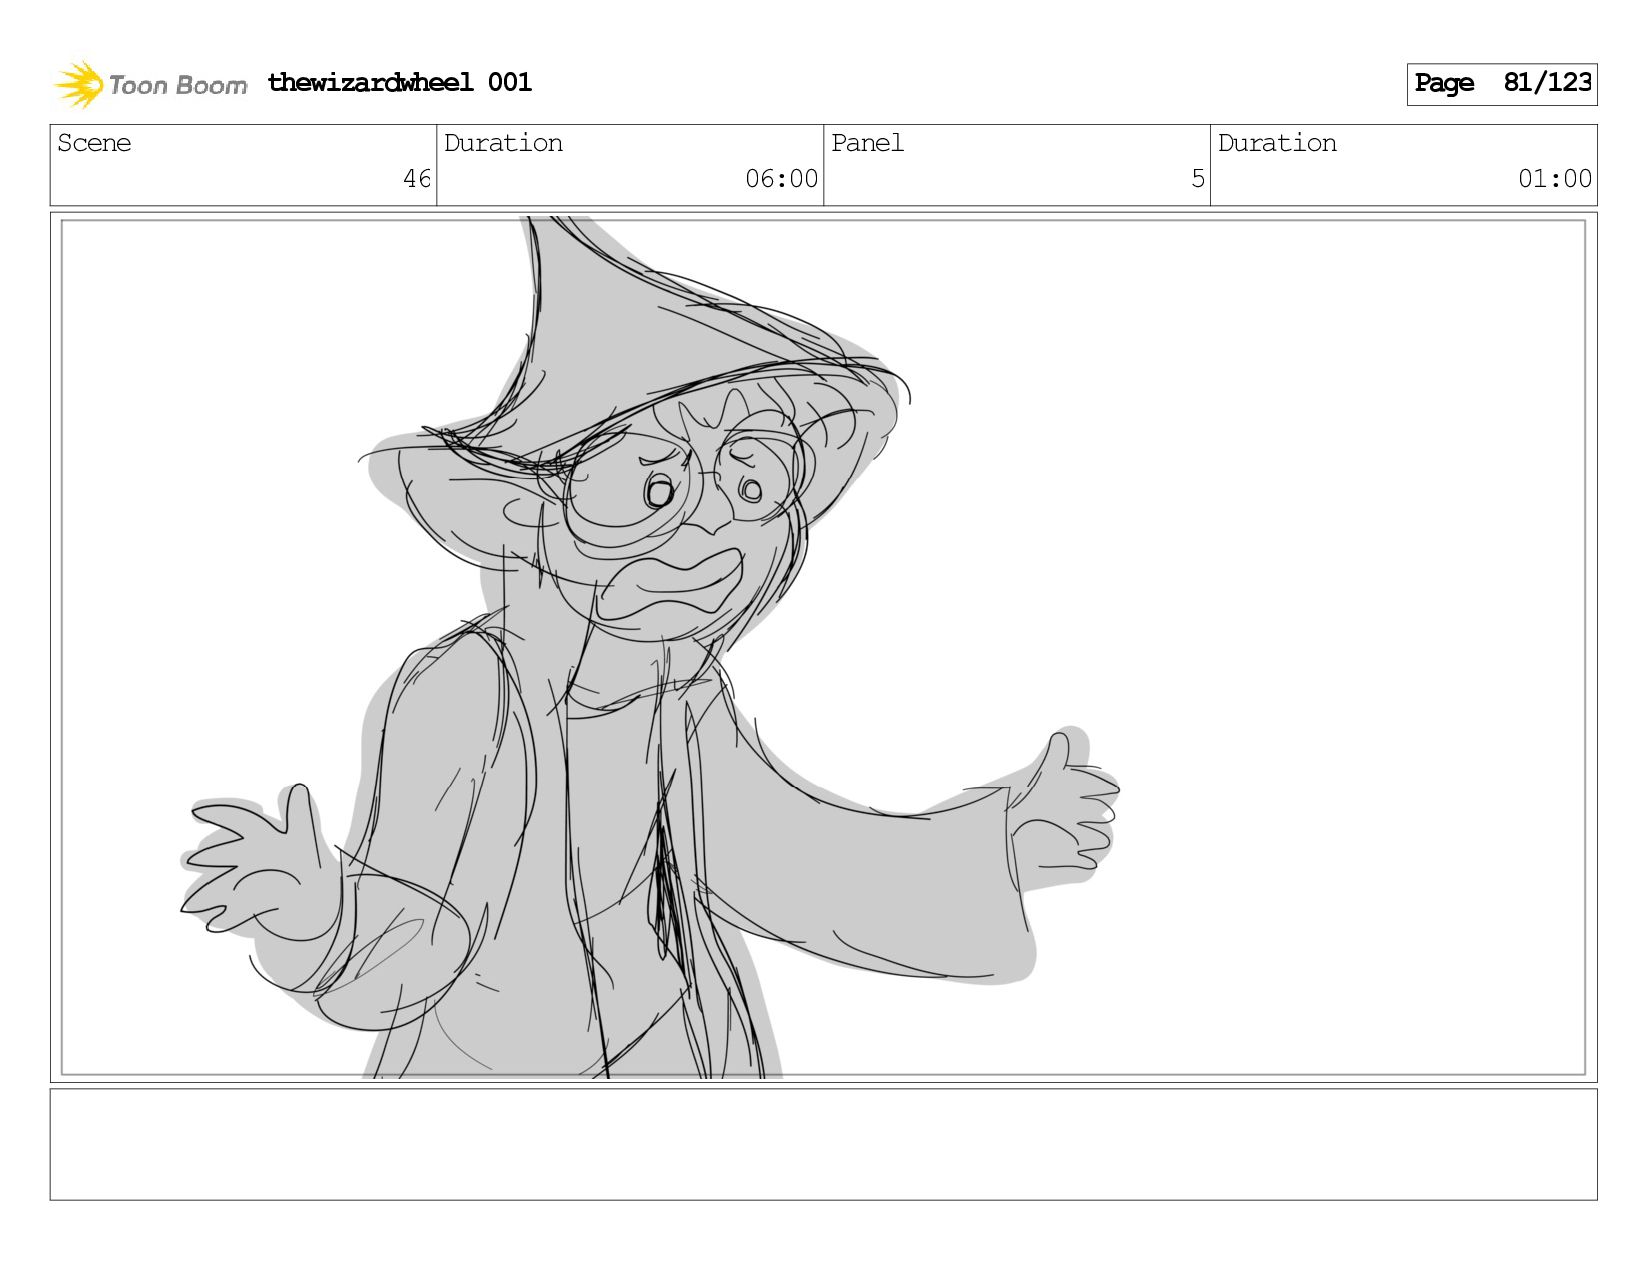Click the scene duration value 06:00
The height and width of the screenshot is (1275, 1650).
[x=781, y=179]
